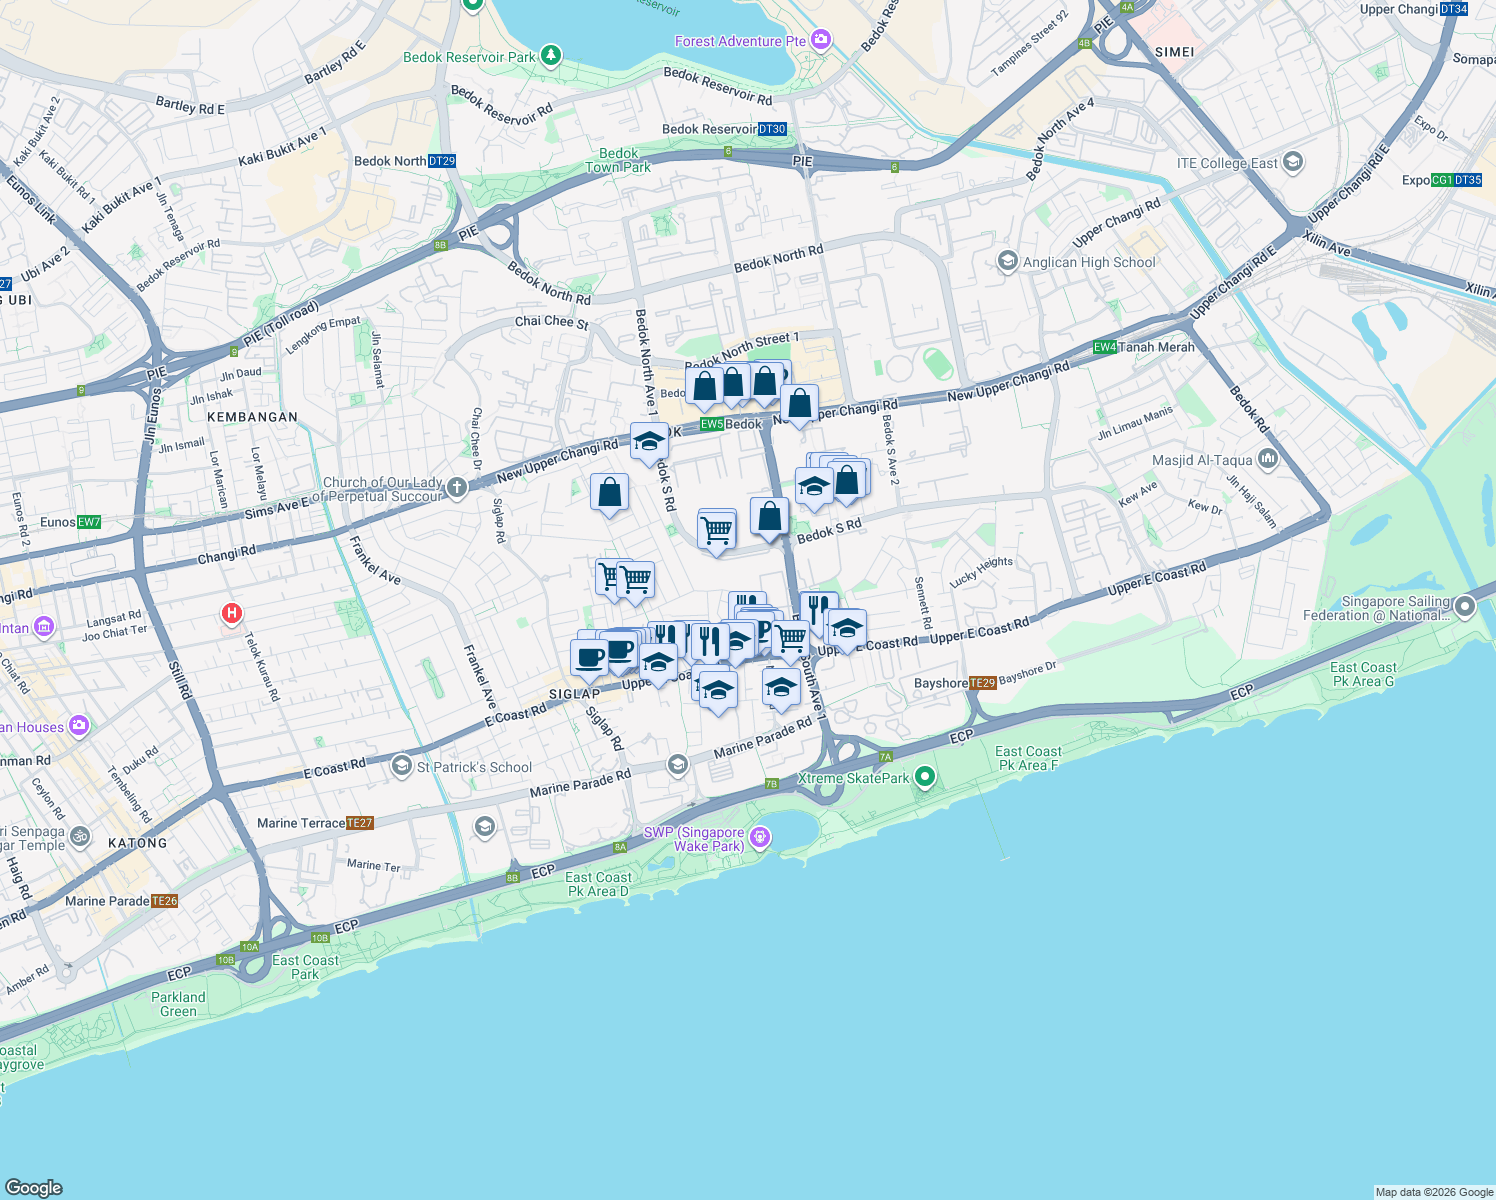The image size is (1496, 1200).
Task: Open school marker sitting on Upper E Coast Rd label
Action: pyautogui.click(x=847, y=629)
